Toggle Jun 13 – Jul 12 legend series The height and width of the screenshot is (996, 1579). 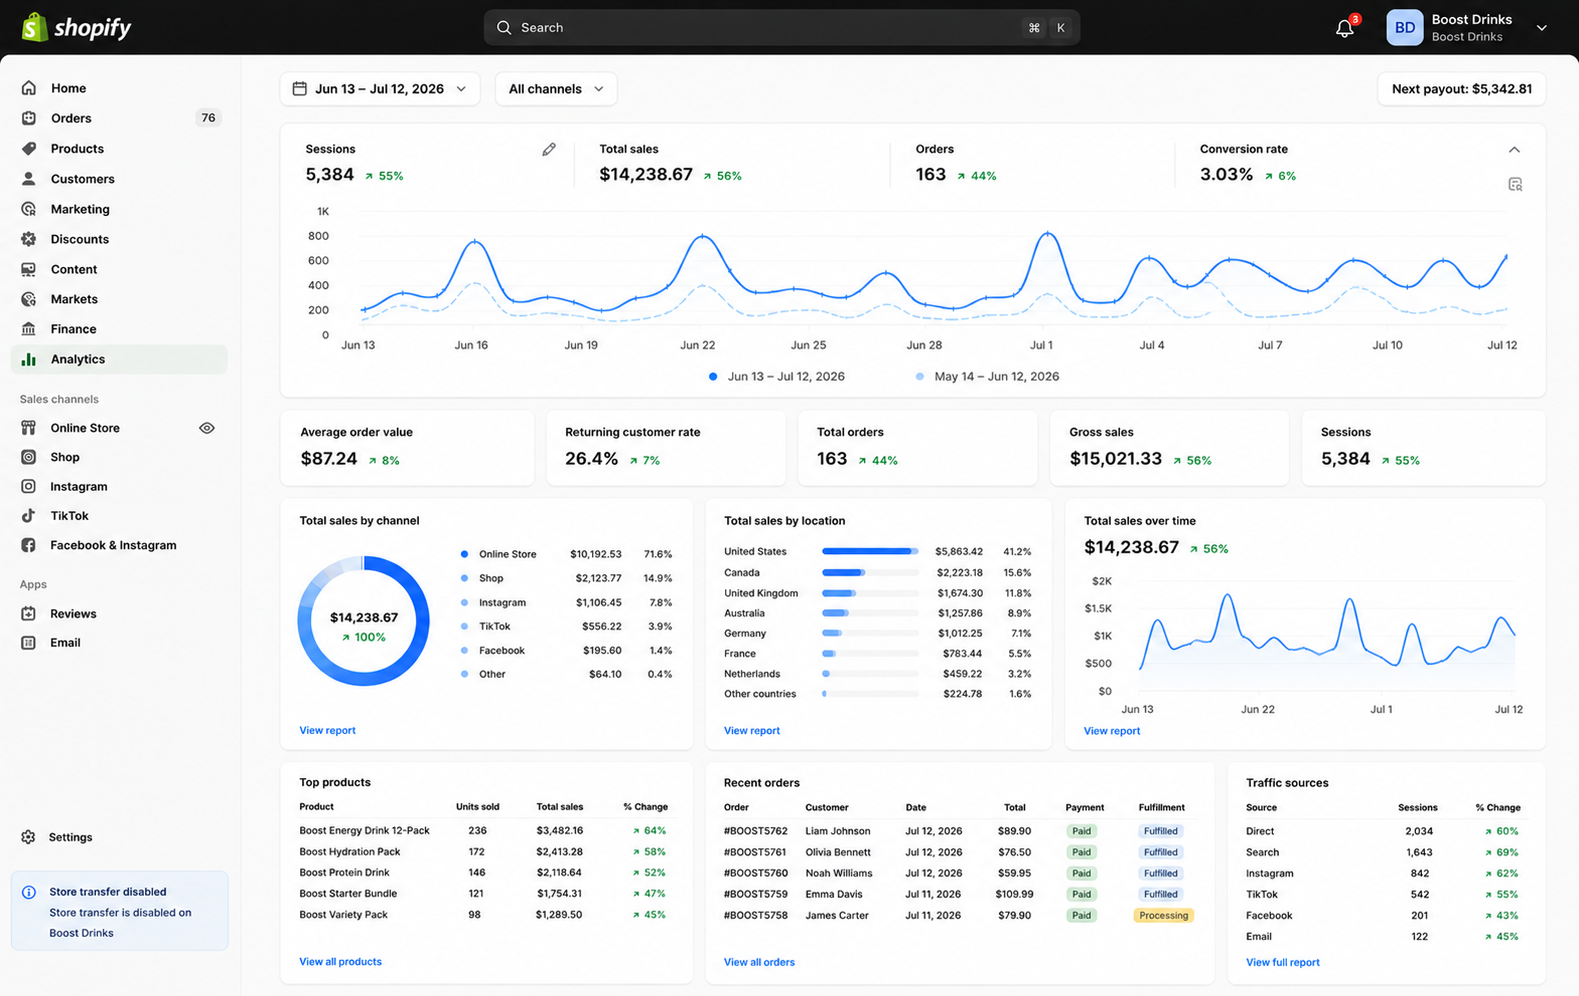pos(777,377)
